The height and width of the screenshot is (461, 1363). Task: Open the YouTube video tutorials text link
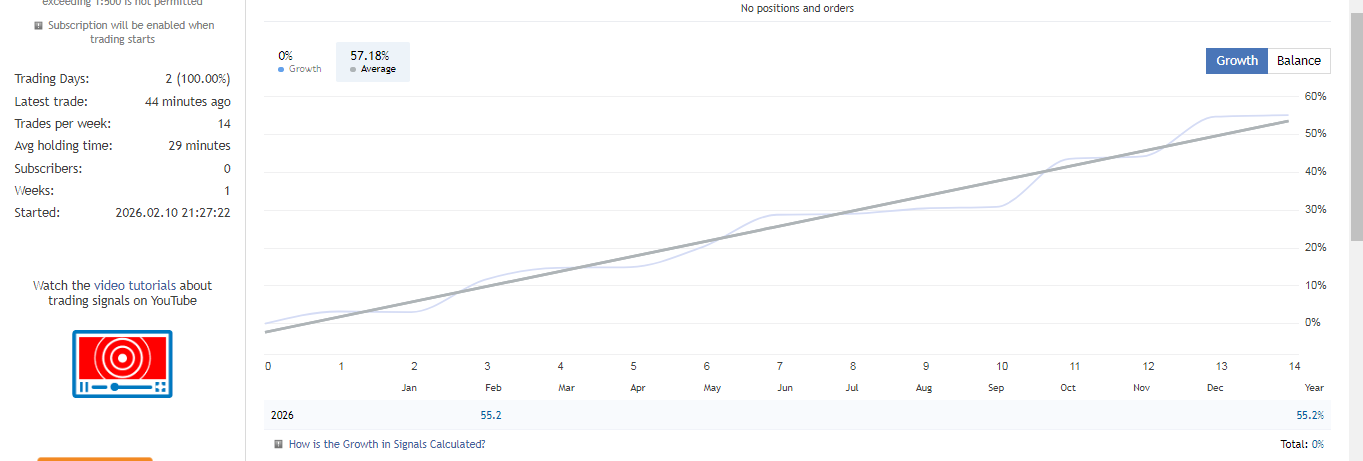[122, 293]
